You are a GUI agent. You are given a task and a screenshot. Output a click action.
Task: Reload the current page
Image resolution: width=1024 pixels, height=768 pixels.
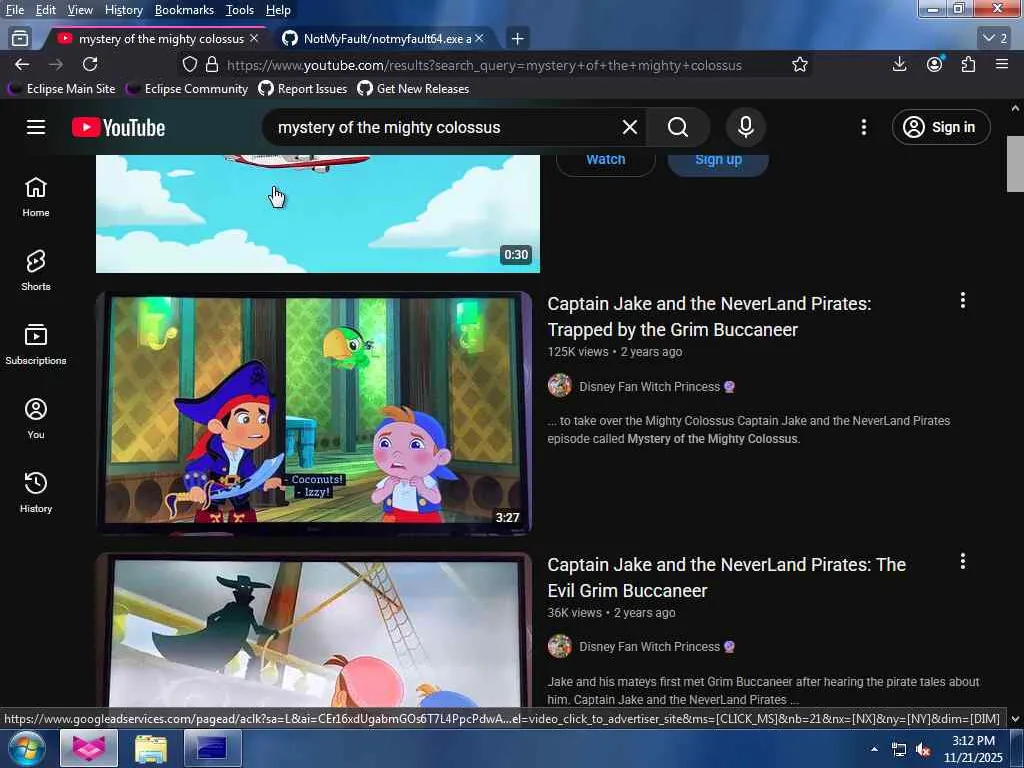pos(90,65)
